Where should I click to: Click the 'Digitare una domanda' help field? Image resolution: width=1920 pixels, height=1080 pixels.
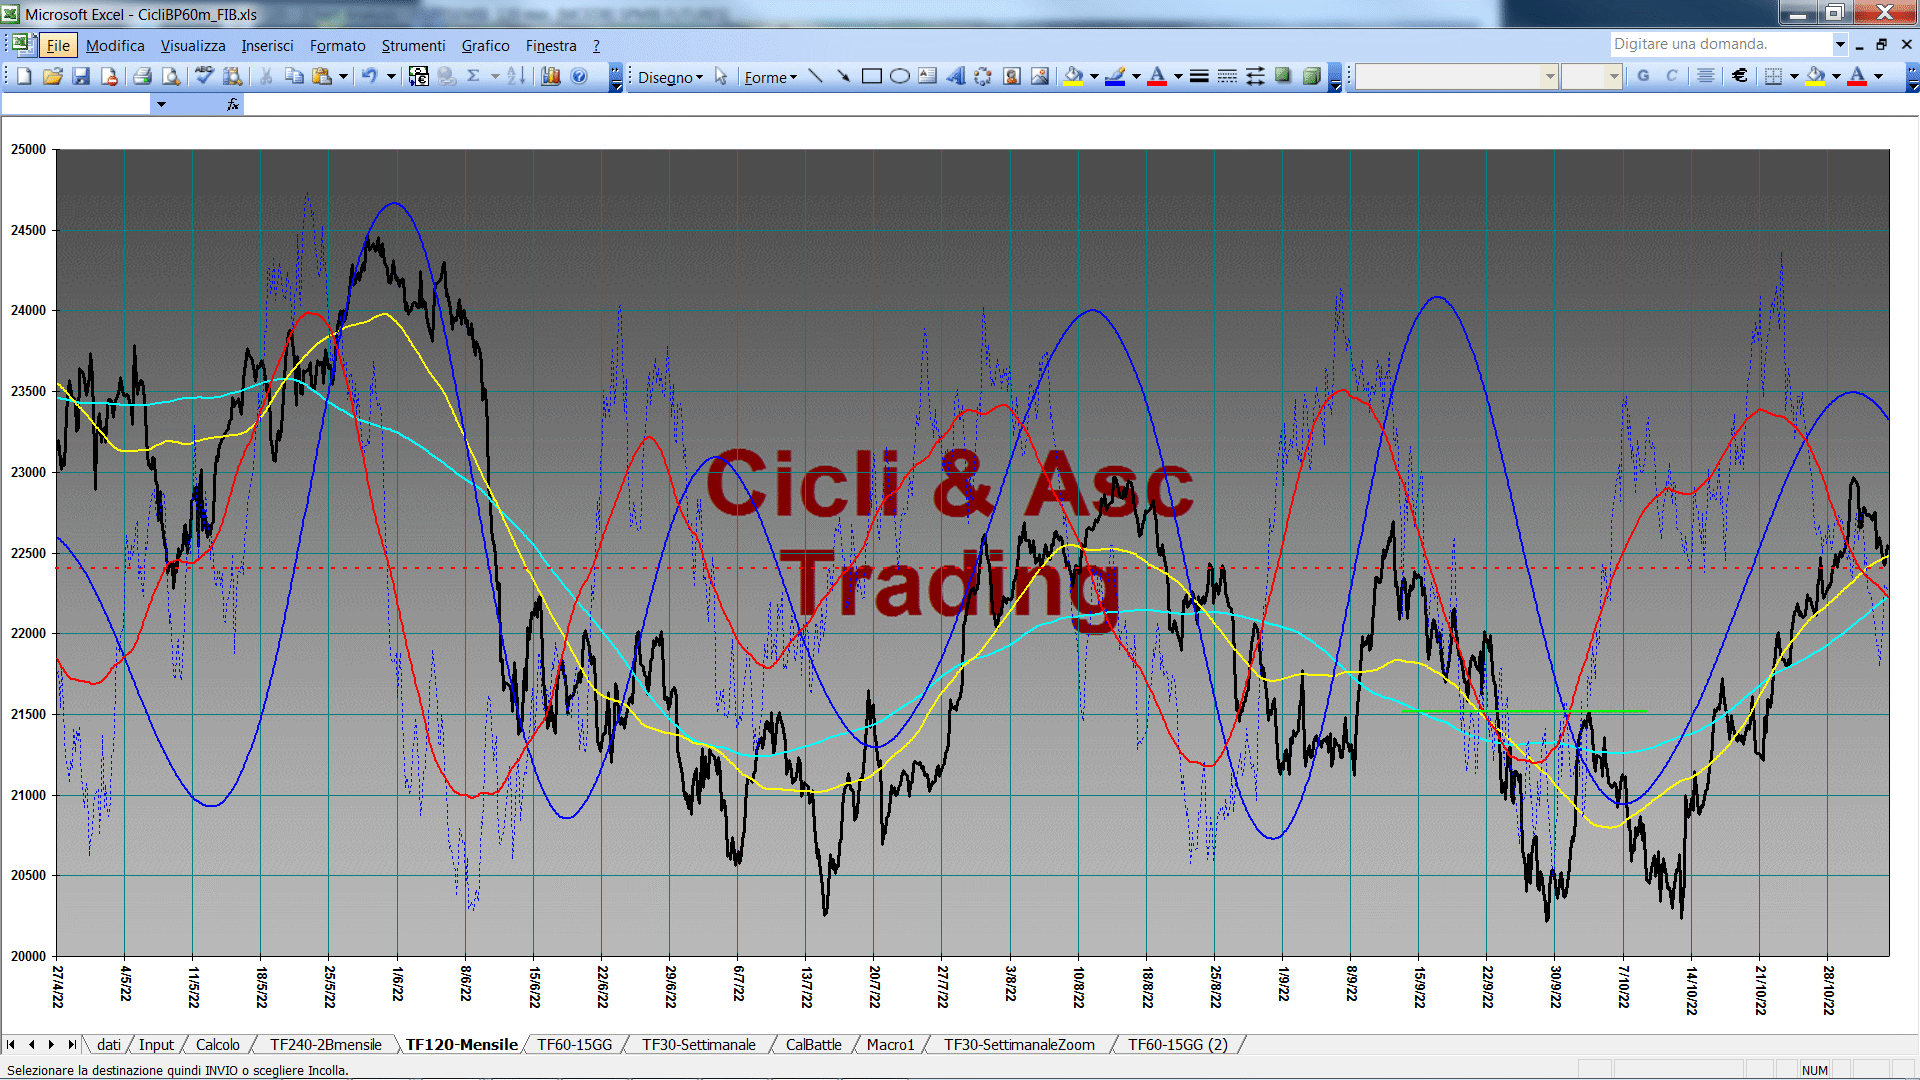pyautogui.click(x=1720, y=44)
